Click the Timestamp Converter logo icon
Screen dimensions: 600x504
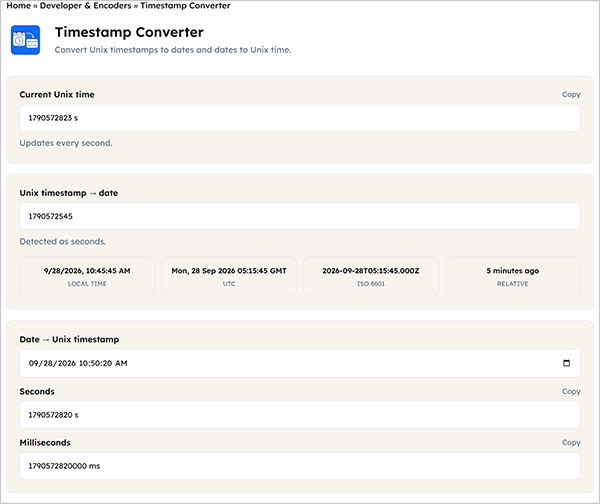(25, 40)
